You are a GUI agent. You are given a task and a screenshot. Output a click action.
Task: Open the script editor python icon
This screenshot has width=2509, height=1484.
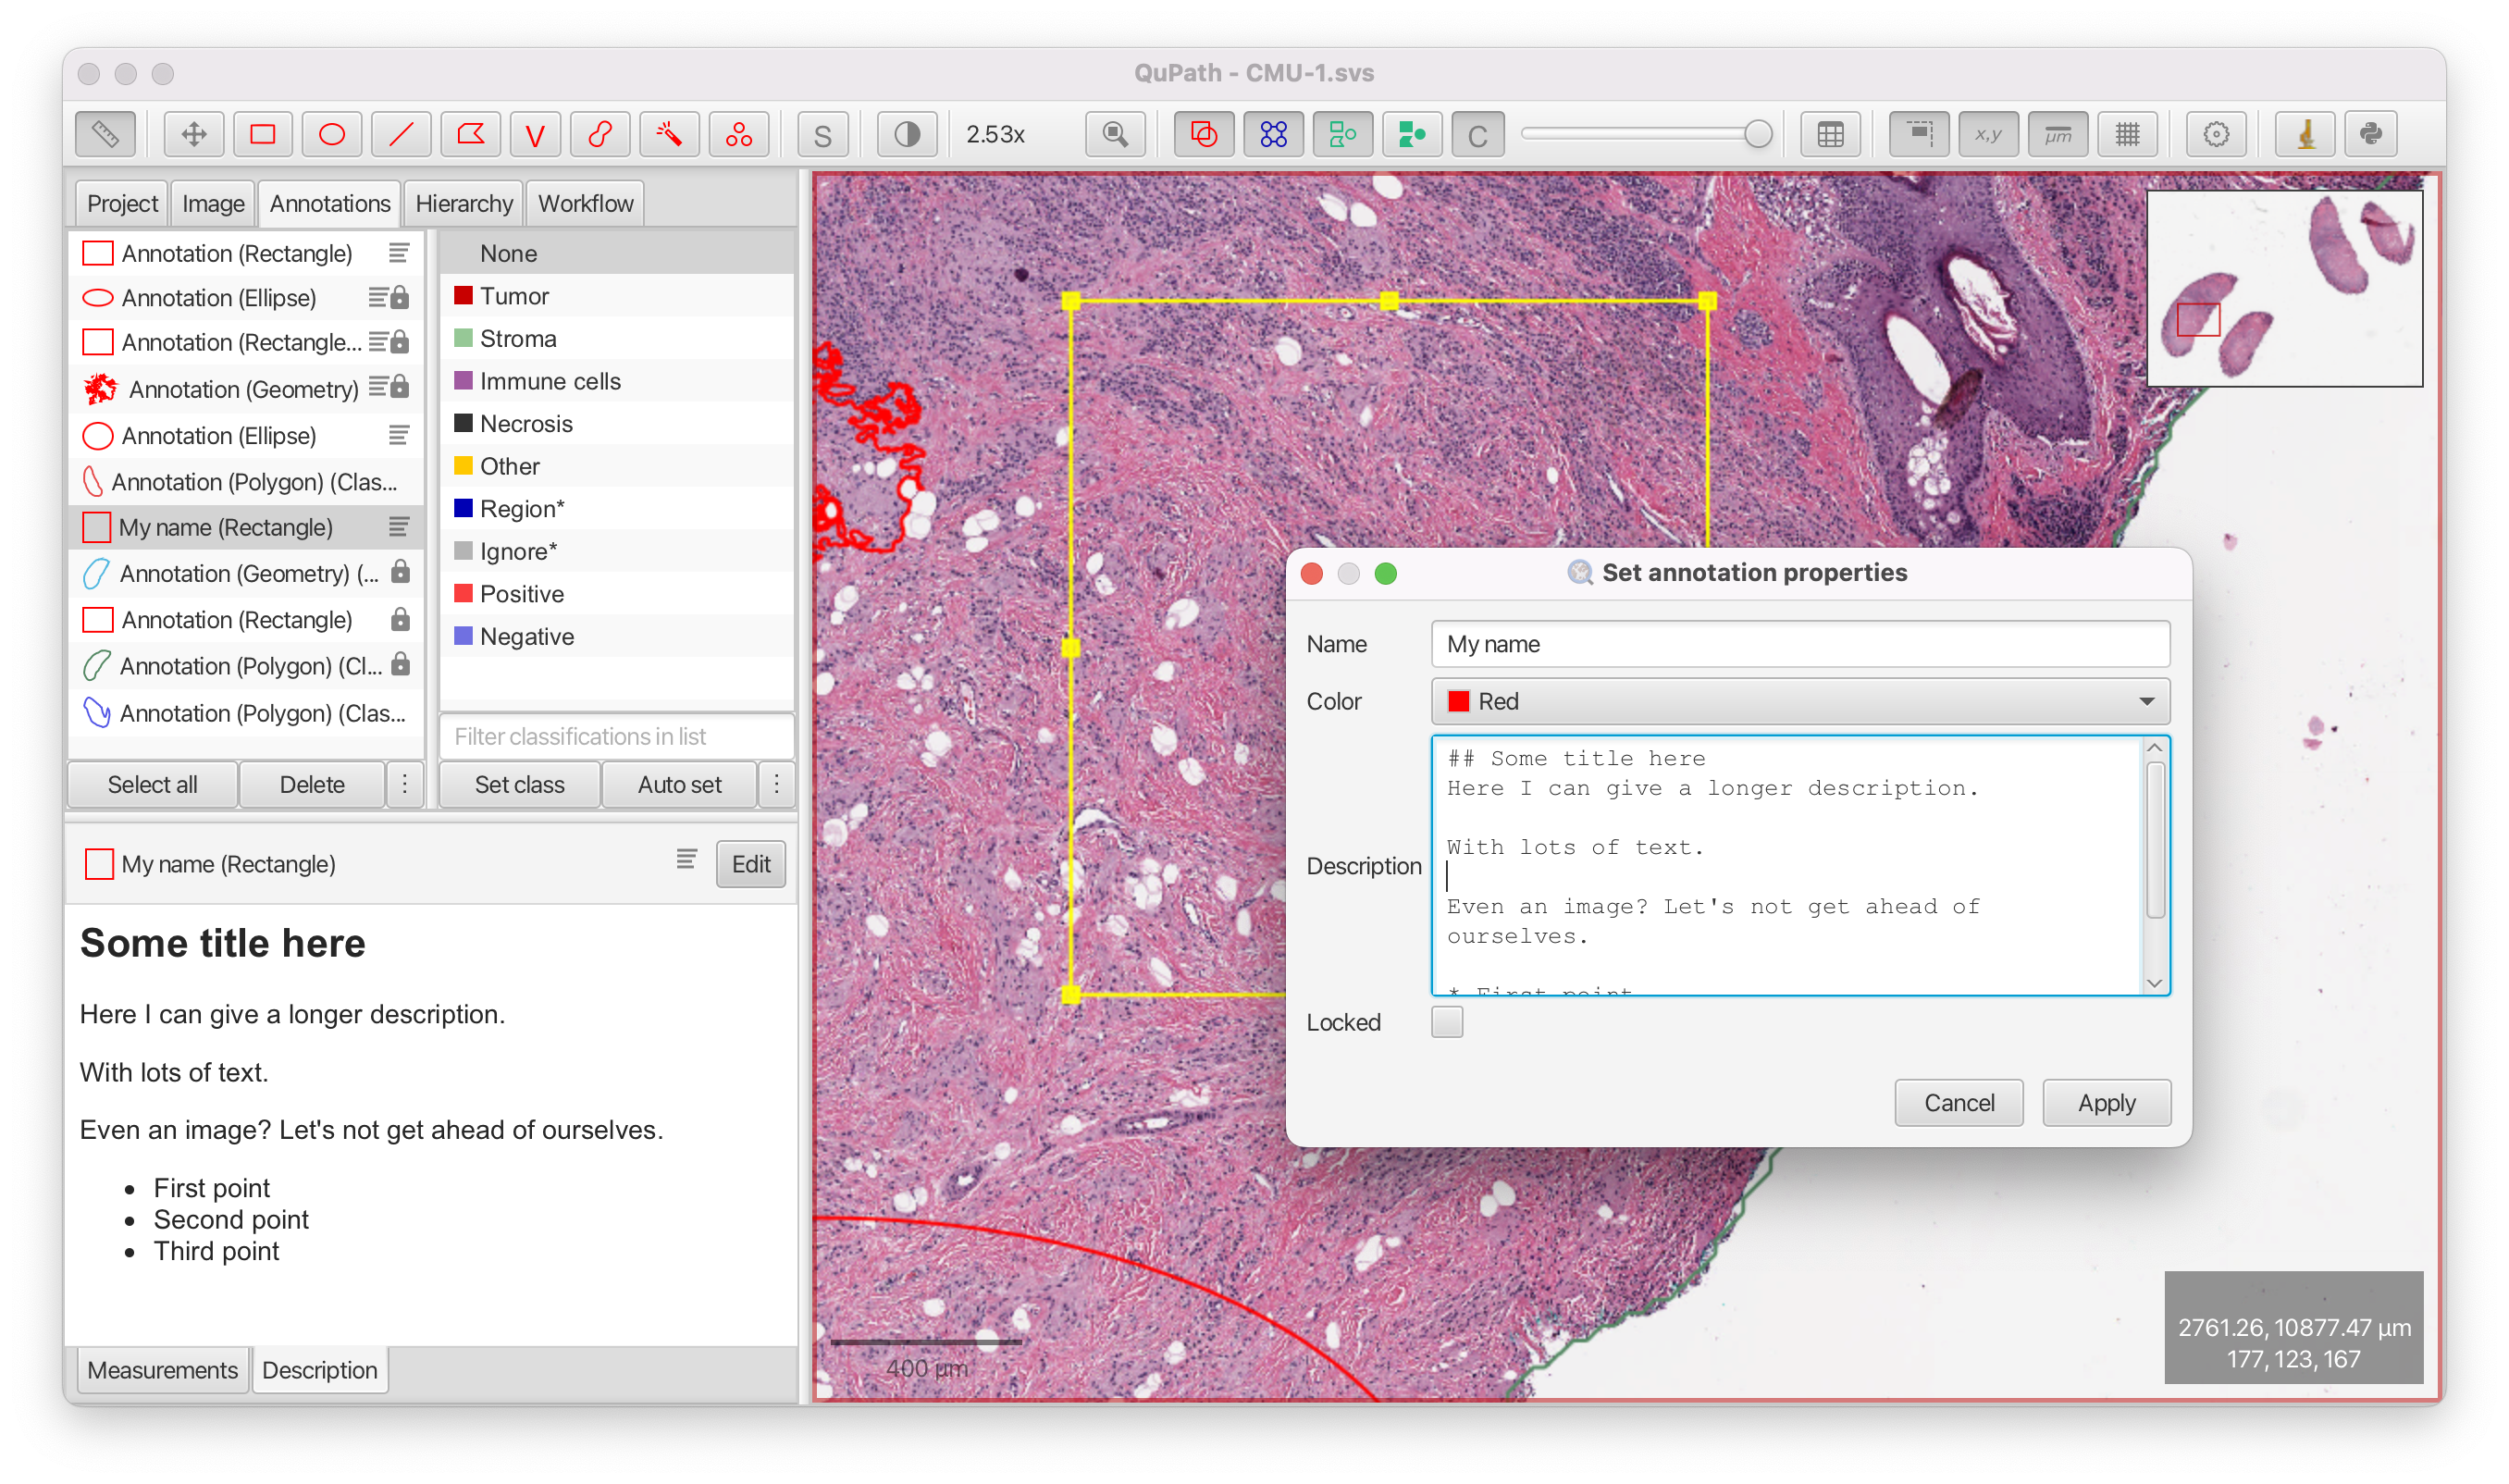pos(2370,134)
